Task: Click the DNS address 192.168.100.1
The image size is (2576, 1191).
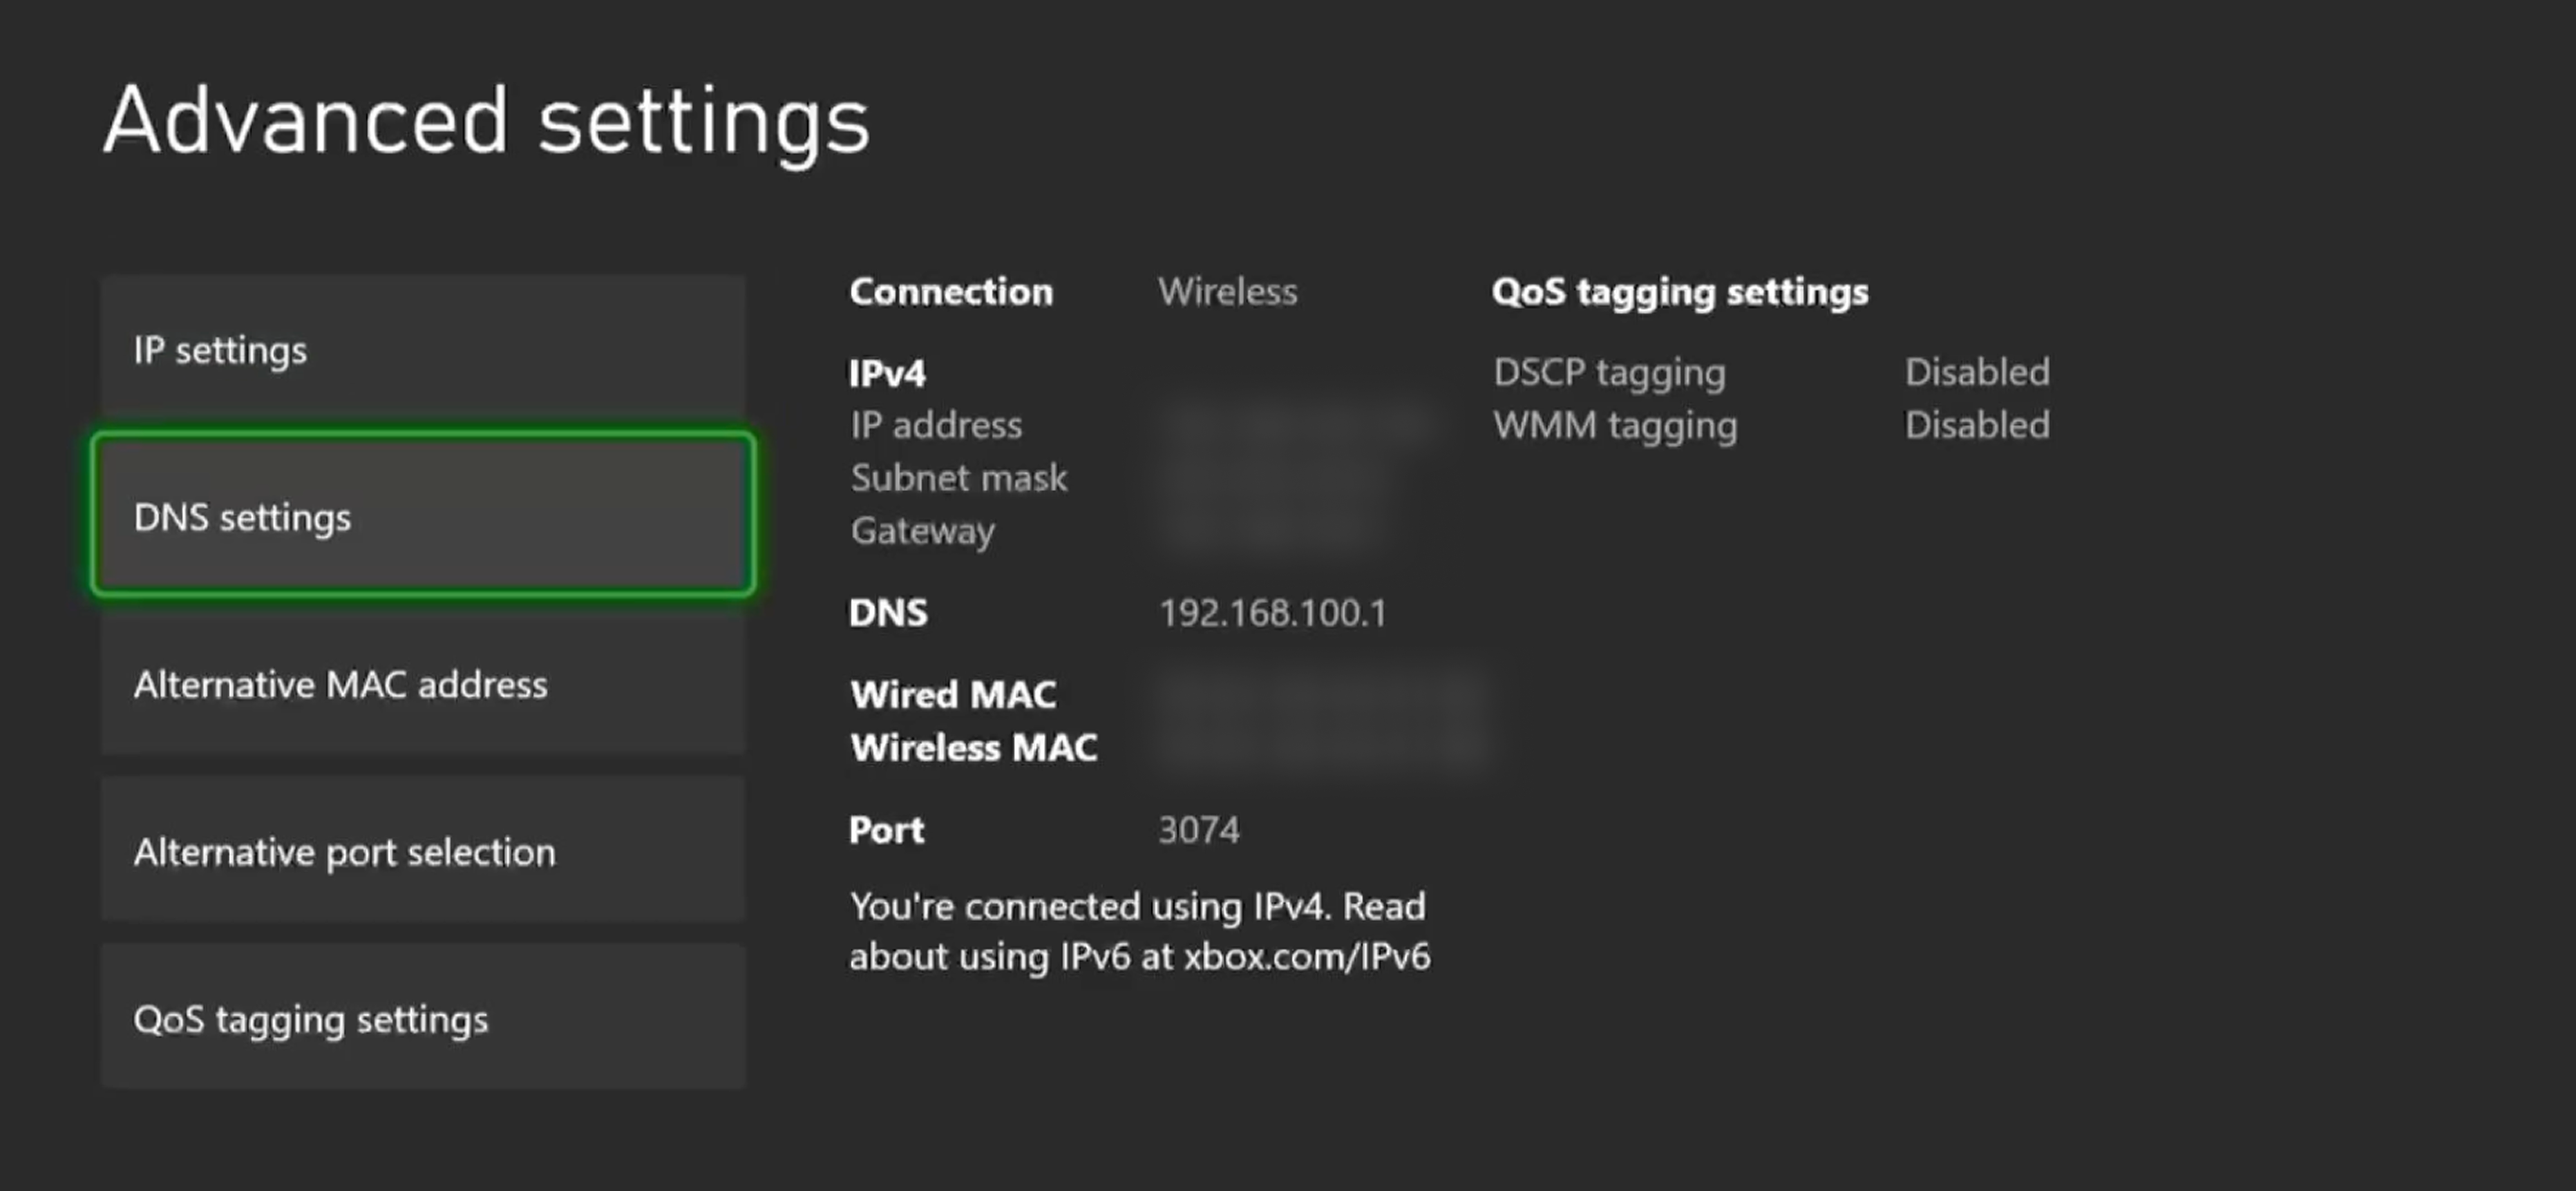Action: (x=1272, y=613)
